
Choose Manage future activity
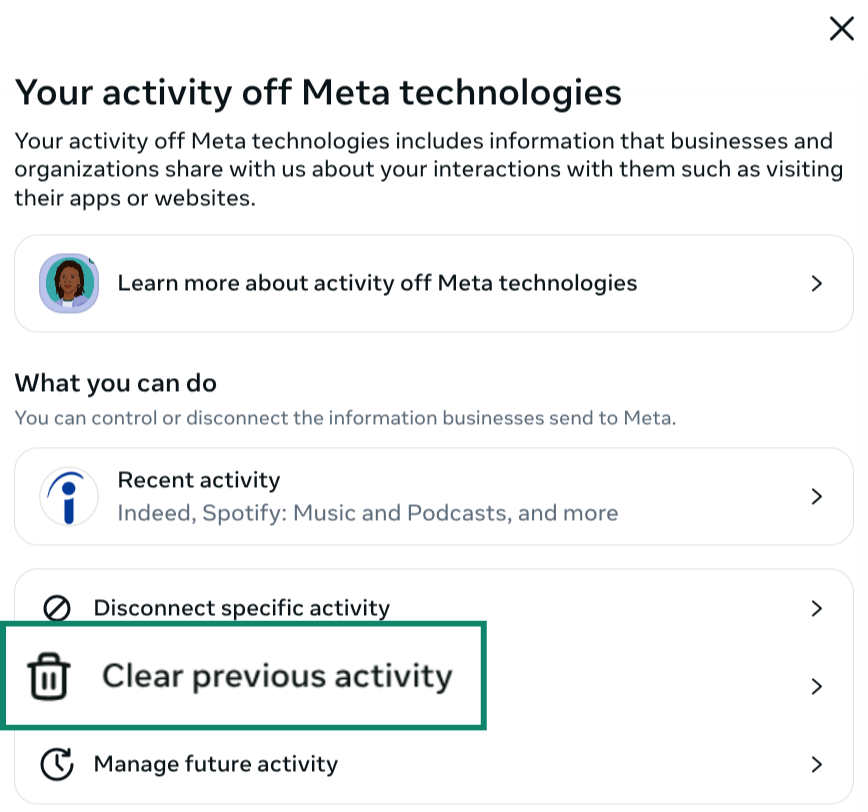215,763
